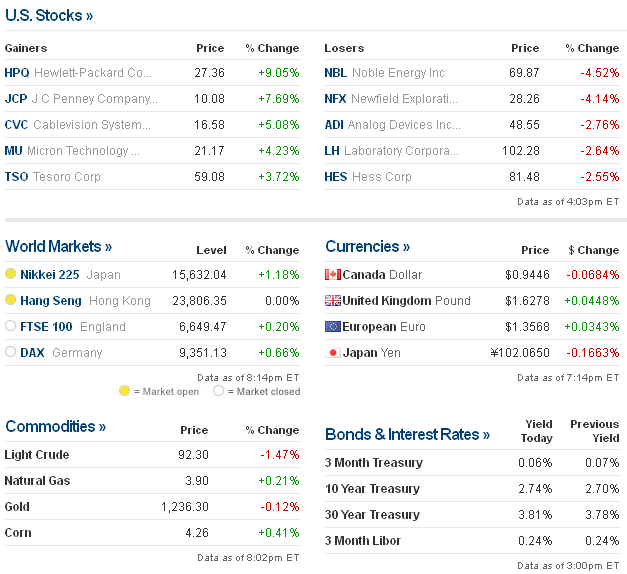Select the JCP stock symbol

17,99
